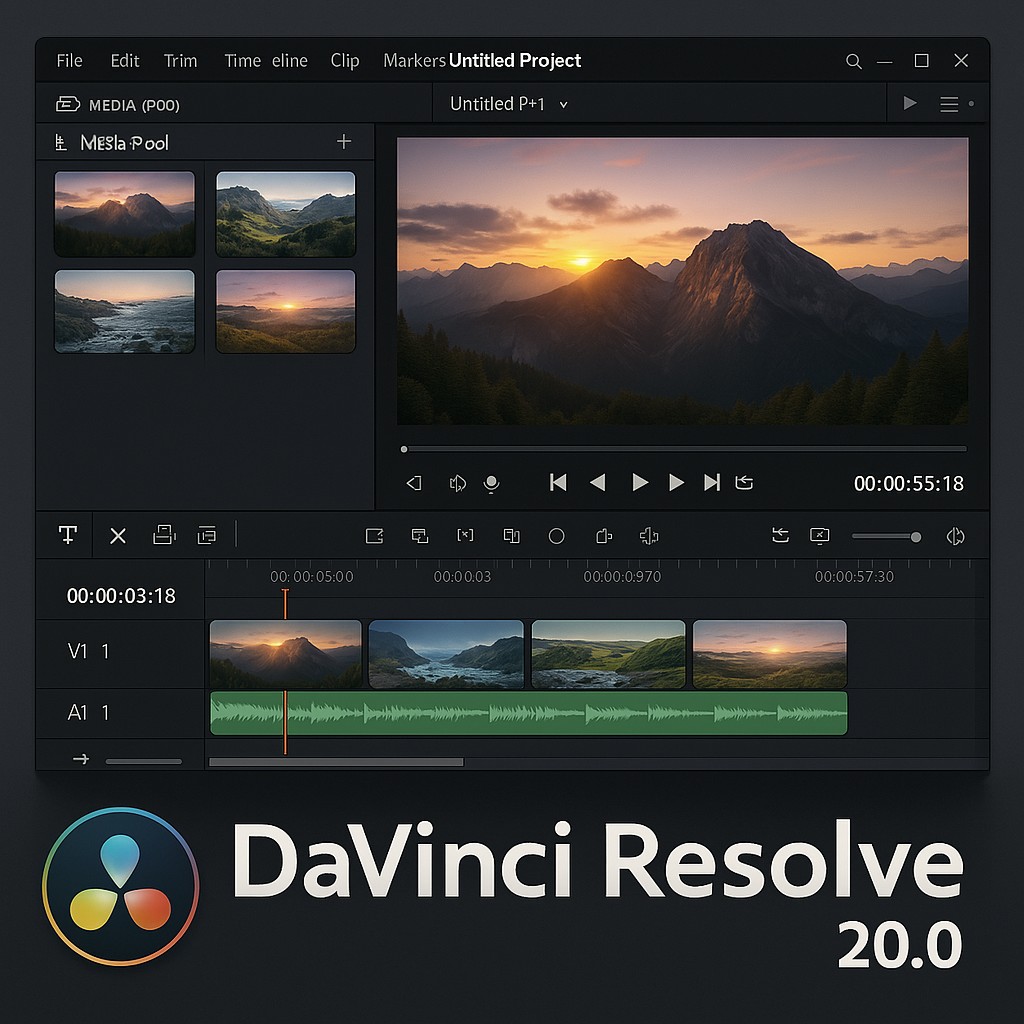1024x1024 pixels.
Task: Select the Text tool in timeline toolbar
Action: [x=68, y=535]
